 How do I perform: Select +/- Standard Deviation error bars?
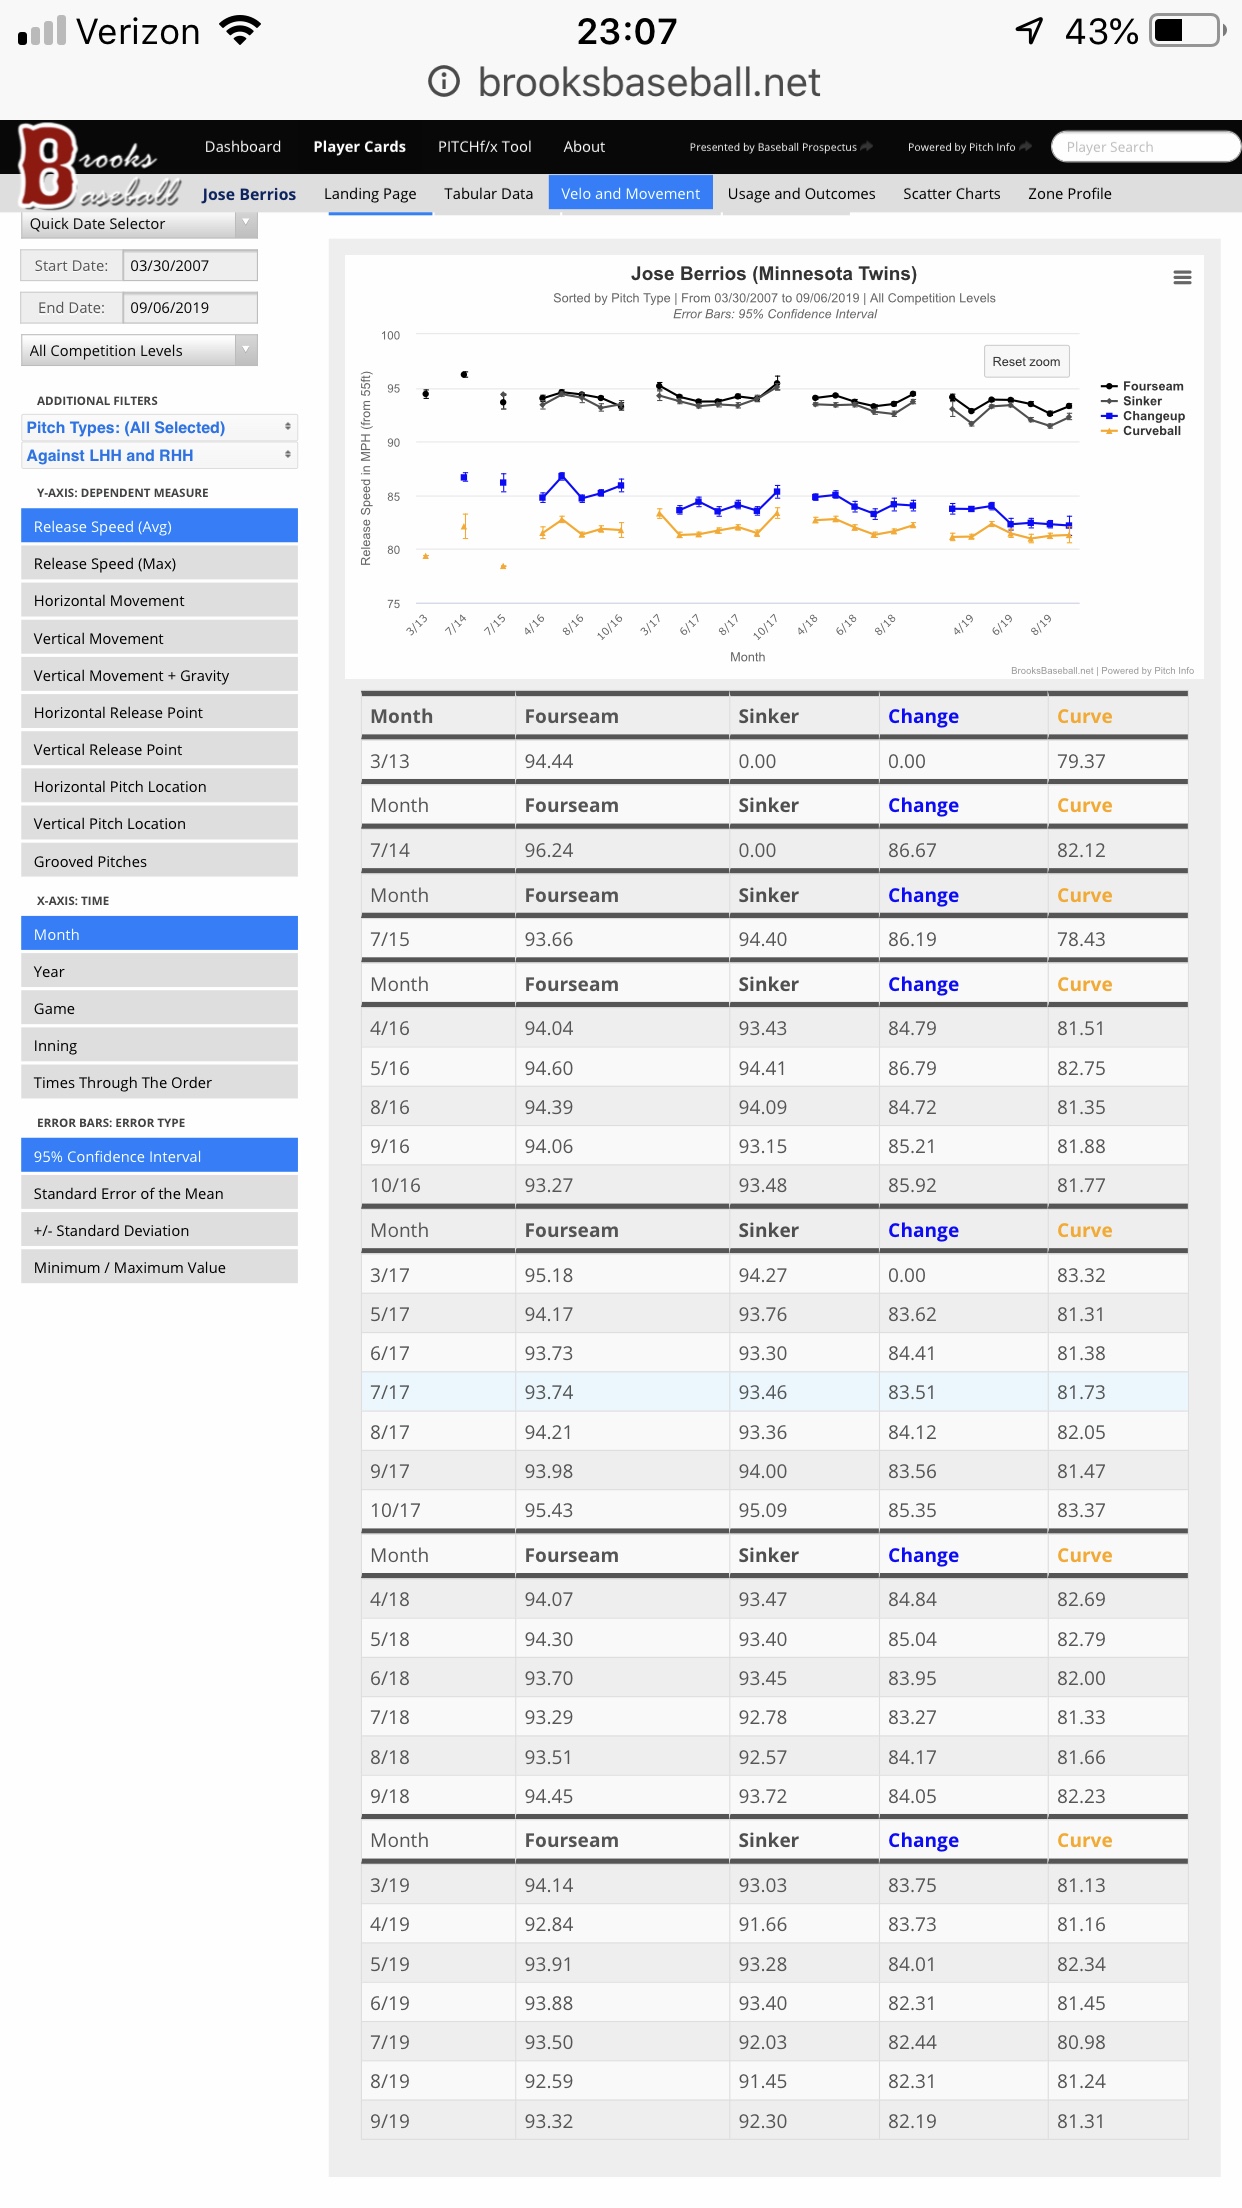159,1230
